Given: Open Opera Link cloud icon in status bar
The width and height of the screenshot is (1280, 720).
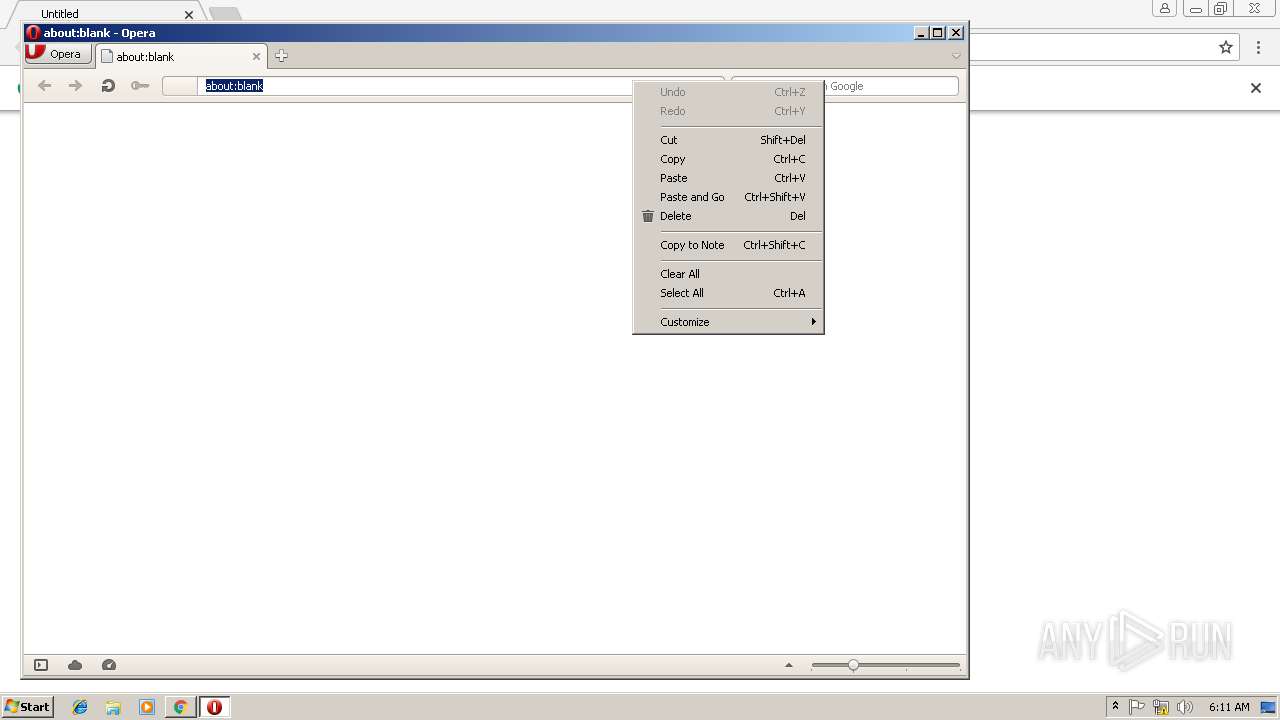Looking at the screenshot, I should pyautogui.click(x=75, y=665).
